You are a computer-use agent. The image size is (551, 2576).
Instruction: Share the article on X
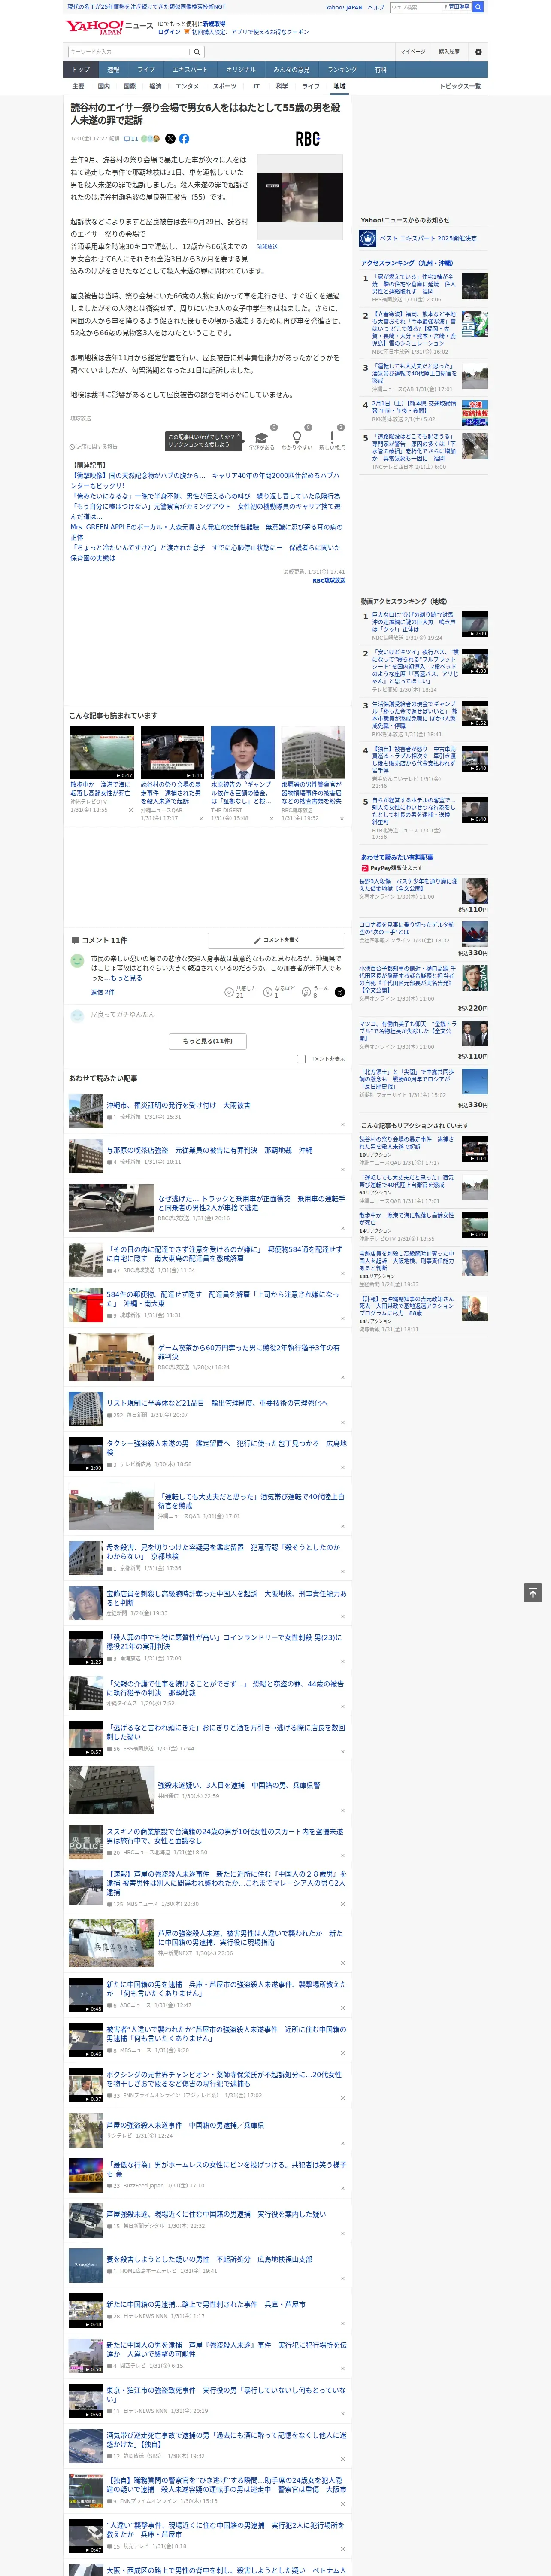[170, 139]
